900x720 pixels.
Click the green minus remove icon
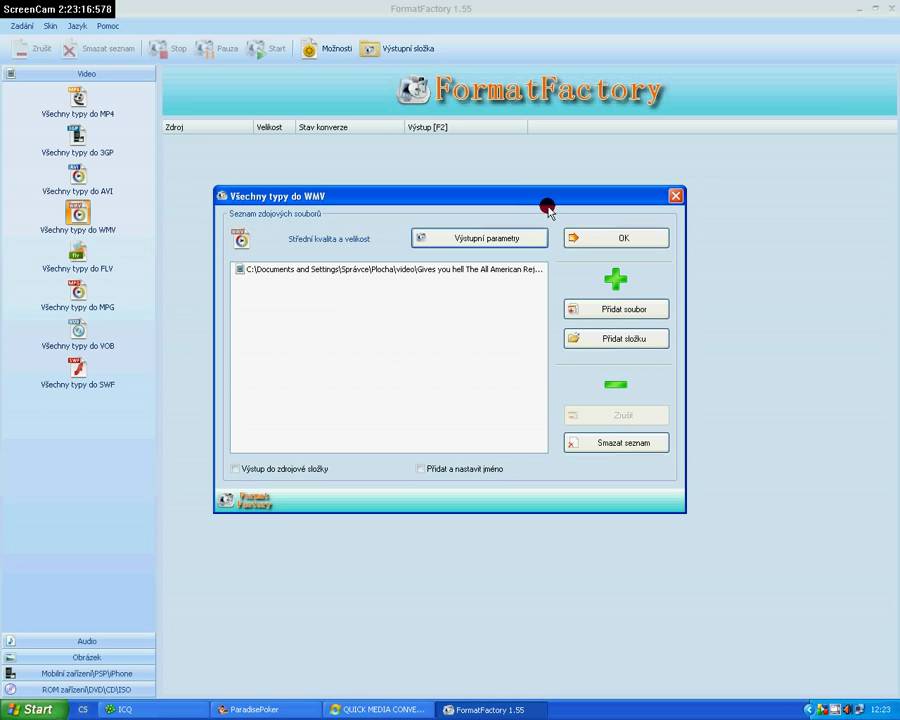point(616,385)
